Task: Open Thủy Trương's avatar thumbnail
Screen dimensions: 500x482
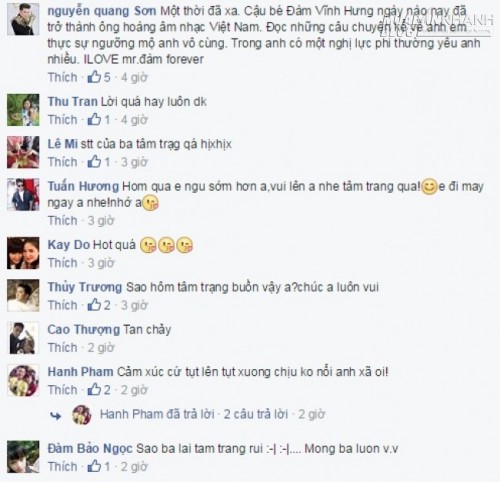Action: (23, 296)
